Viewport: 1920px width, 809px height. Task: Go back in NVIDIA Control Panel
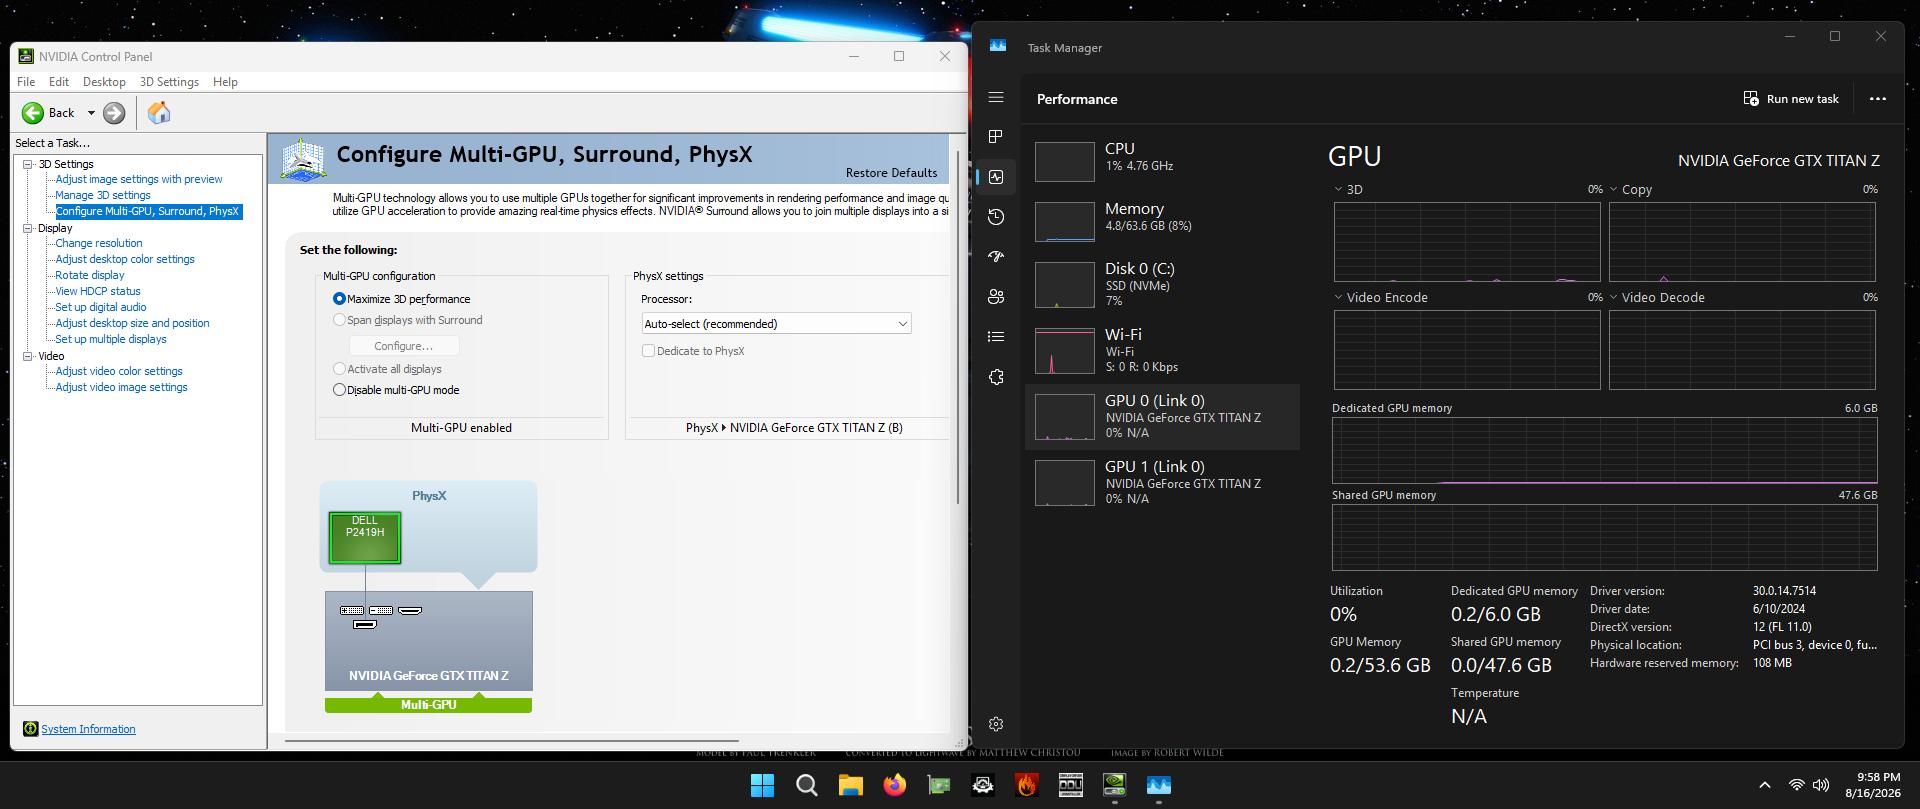pyautogui.click(x=48, y=113)
